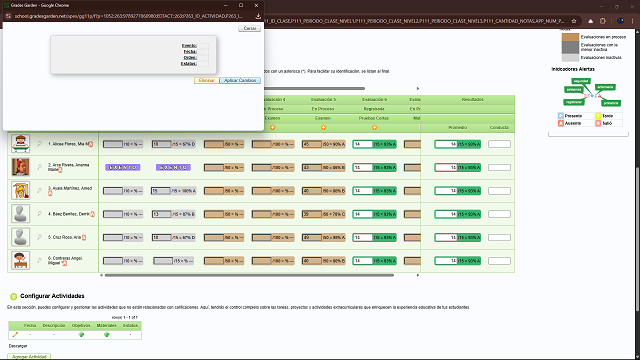
Task: Click the popup window address bar URL
Action: tap(129, 16)
